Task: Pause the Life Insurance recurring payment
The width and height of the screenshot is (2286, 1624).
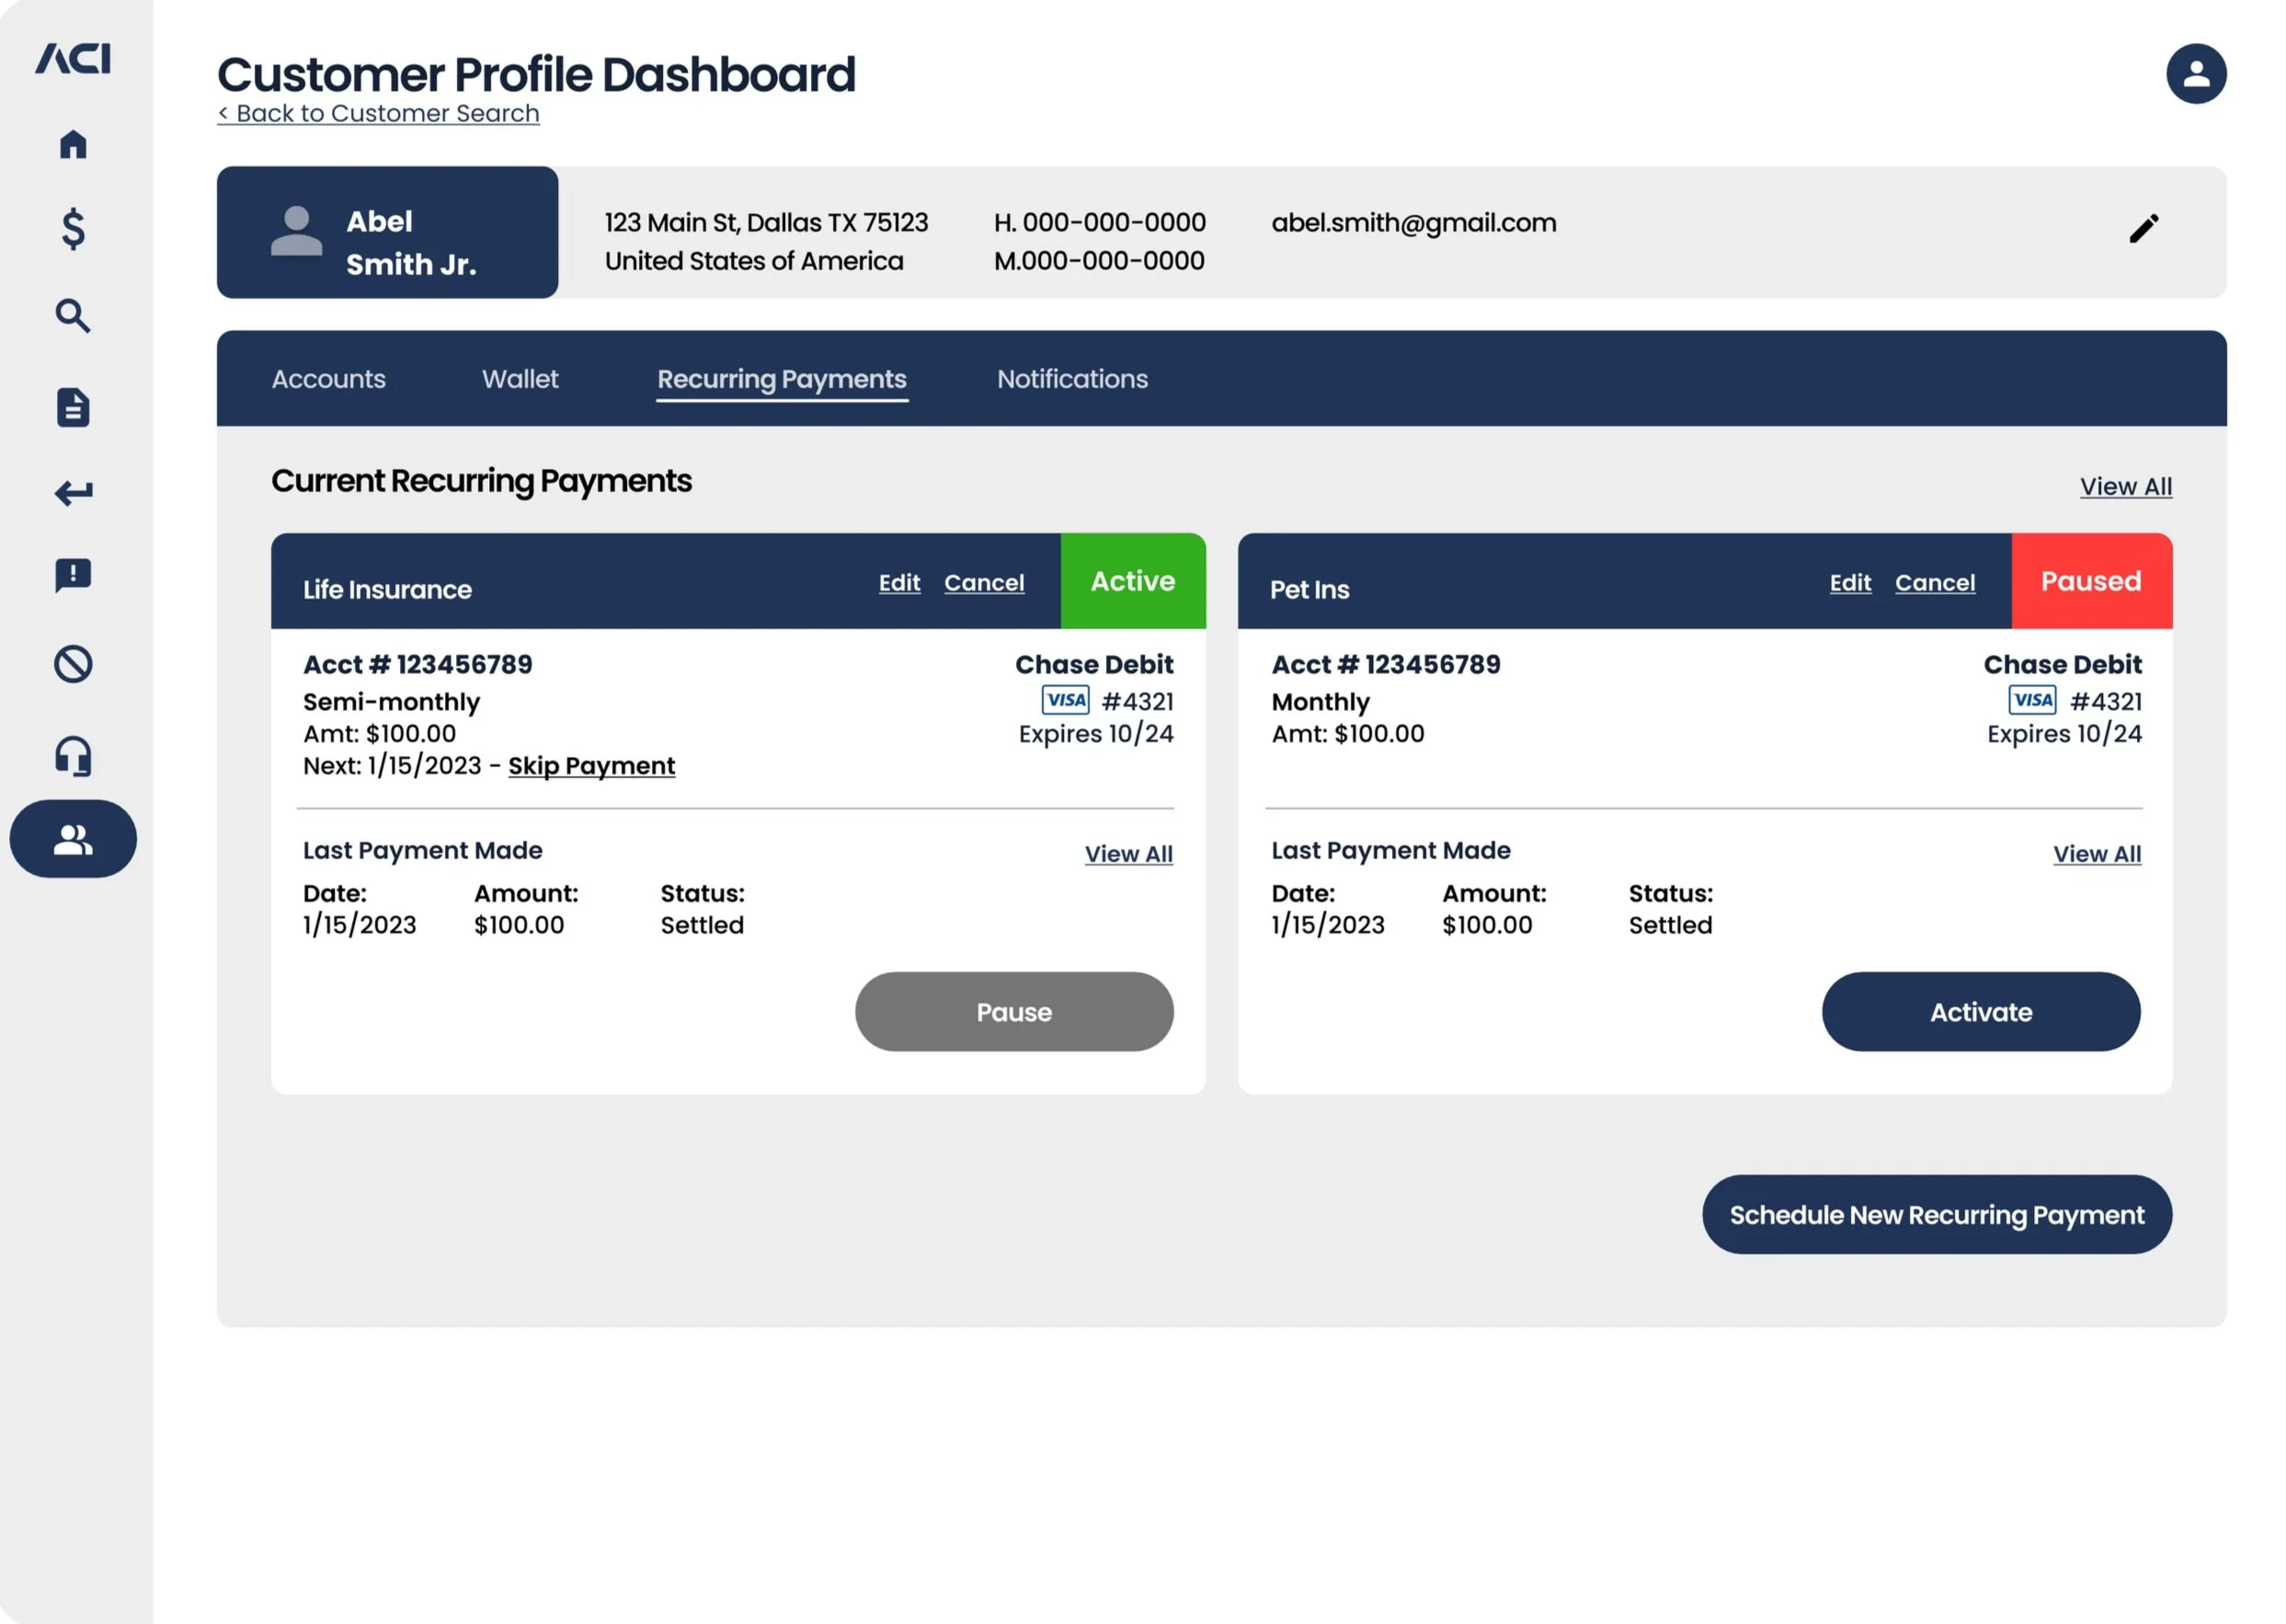Action: click(1013, 1011)
